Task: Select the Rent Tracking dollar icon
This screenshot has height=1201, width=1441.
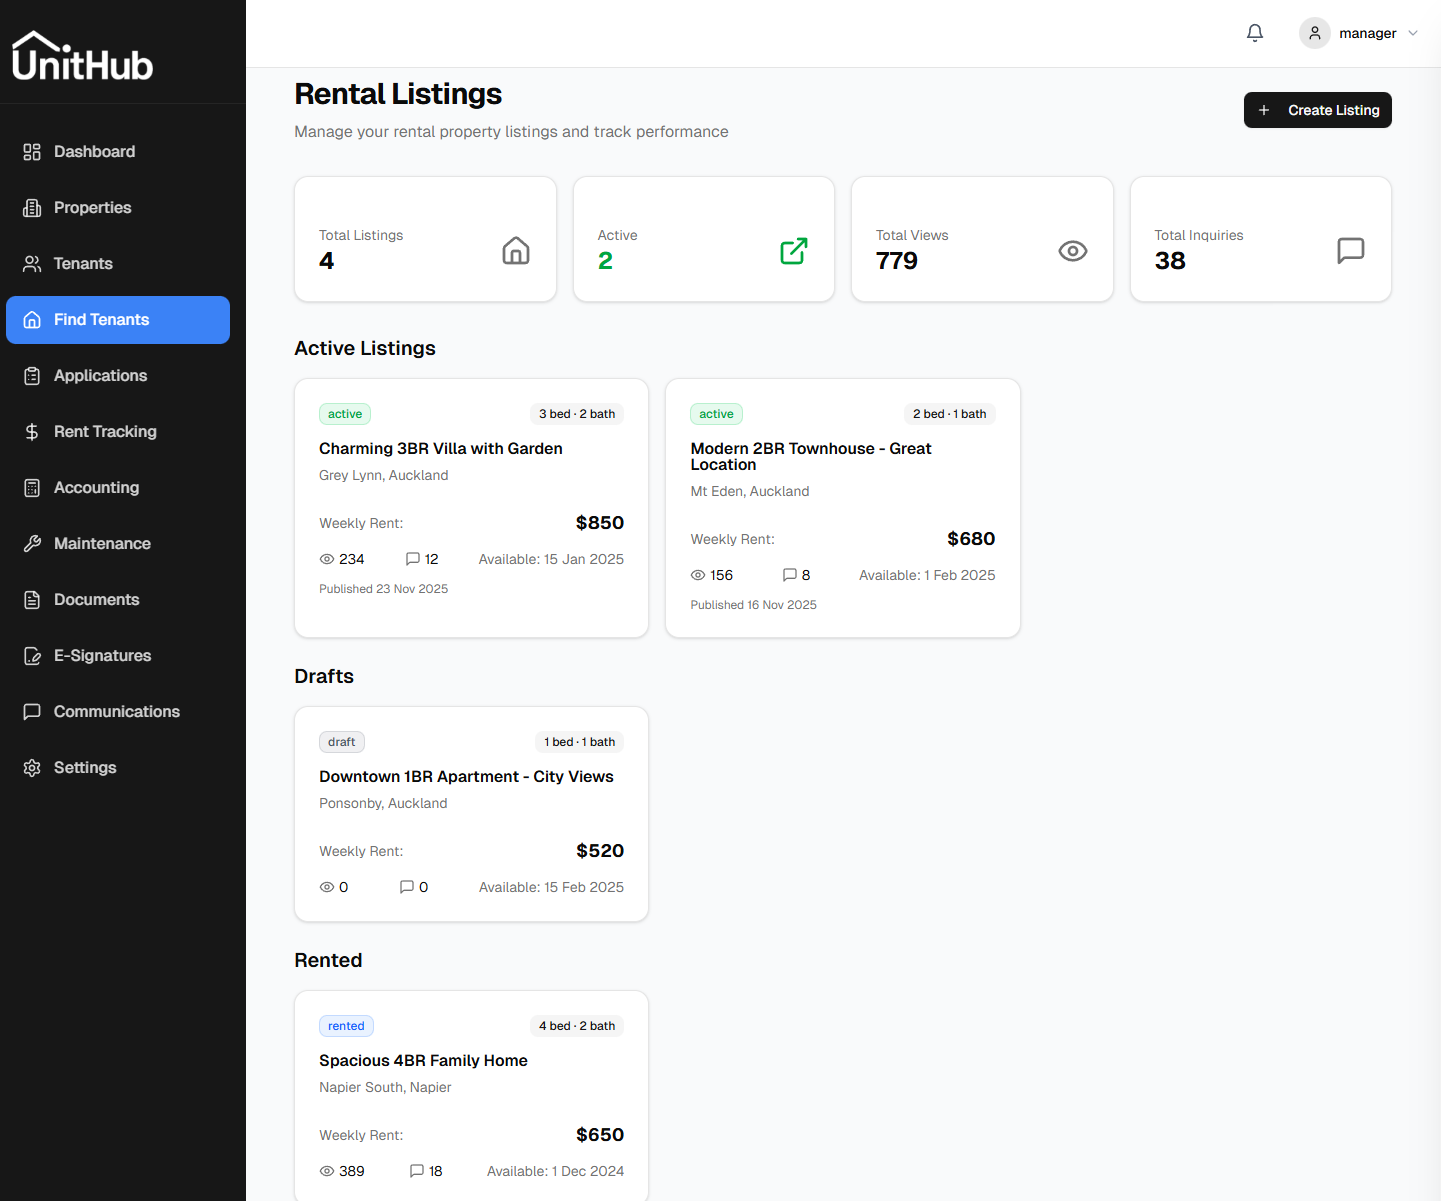Action: (33, 431)
